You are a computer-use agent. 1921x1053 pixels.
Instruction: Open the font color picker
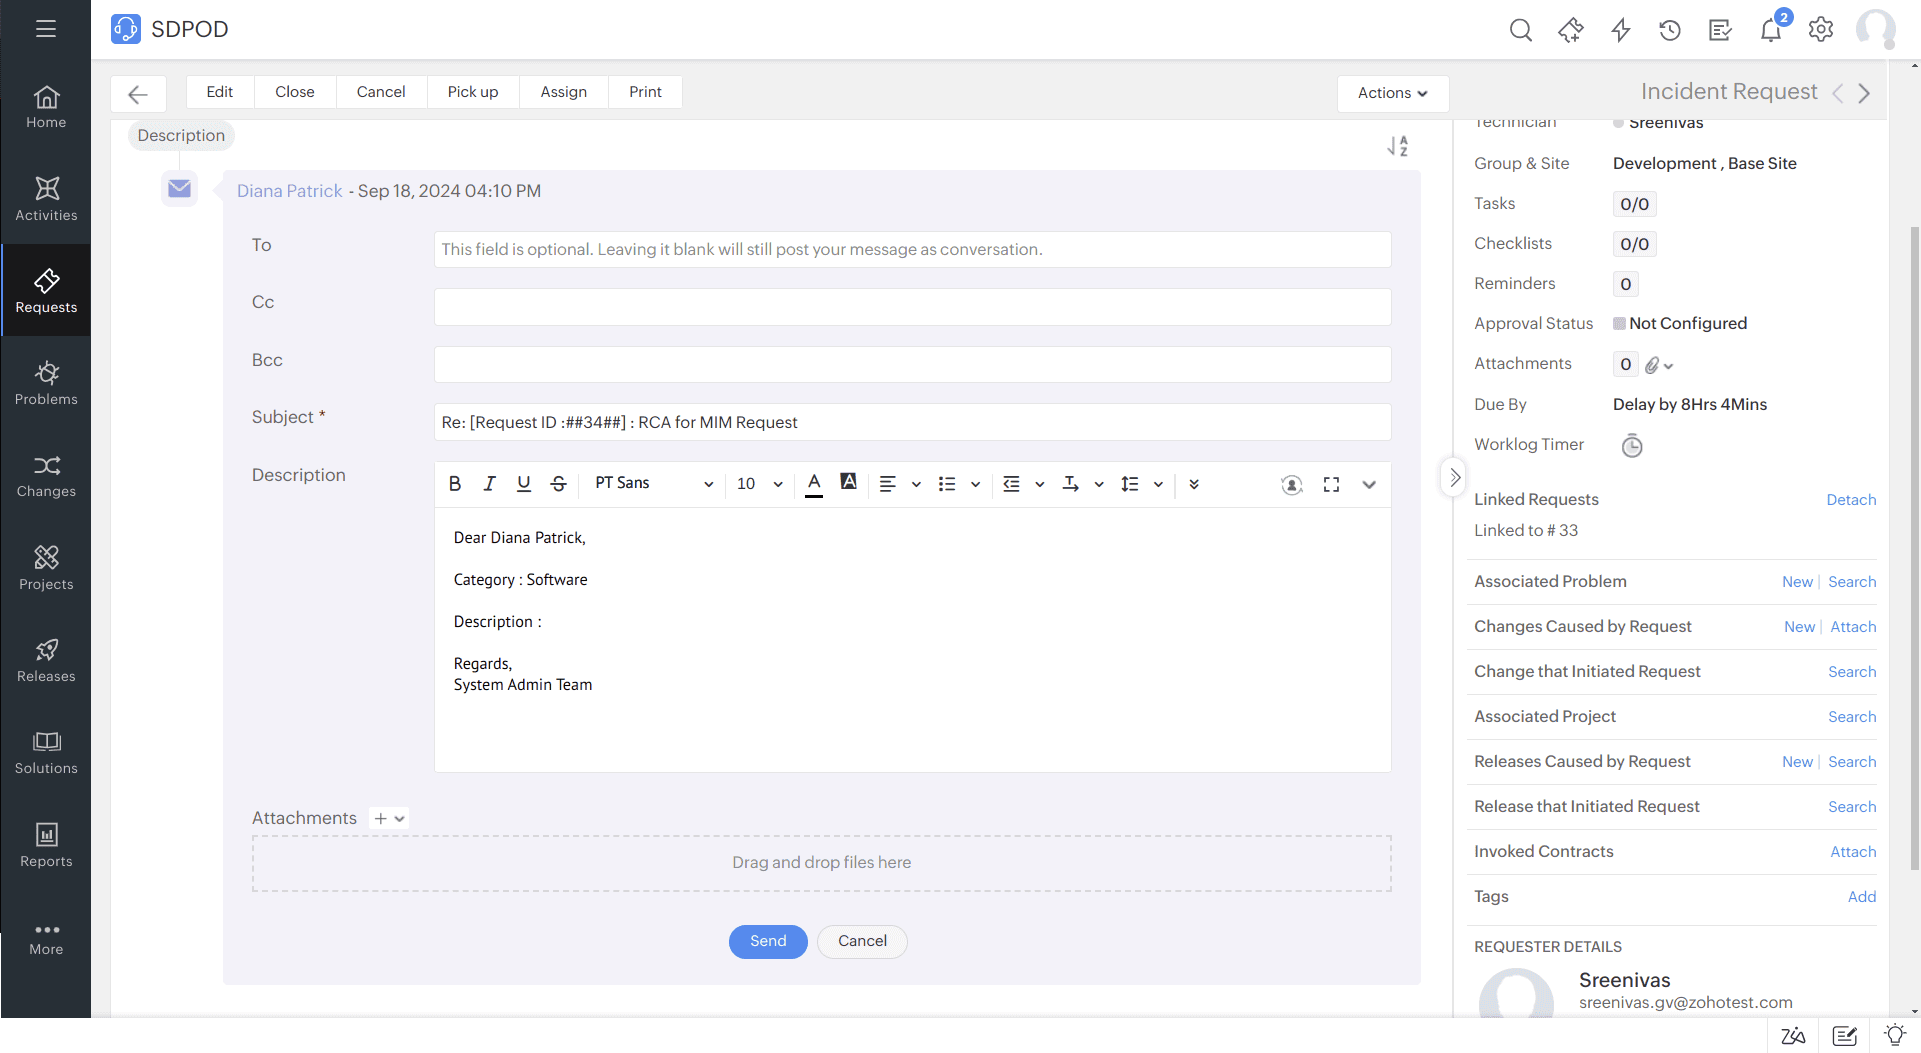[x=814, y=484]
